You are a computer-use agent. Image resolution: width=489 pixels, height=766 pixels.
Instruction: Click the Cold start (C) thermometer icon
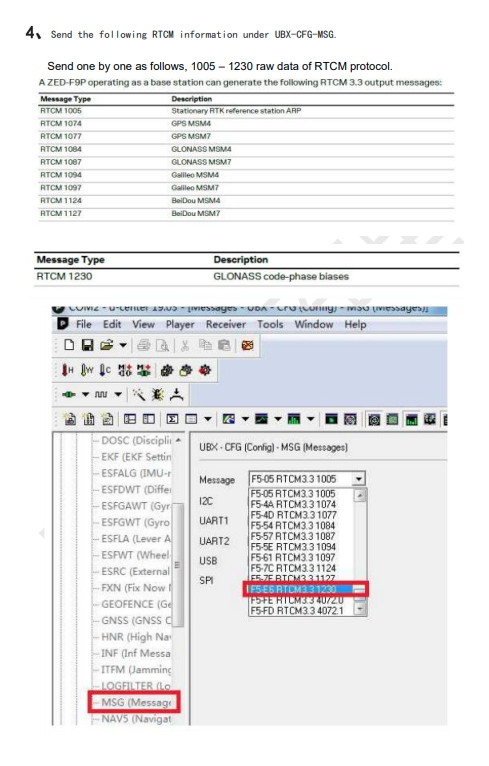pyautogui.click(x=105, y=370)
